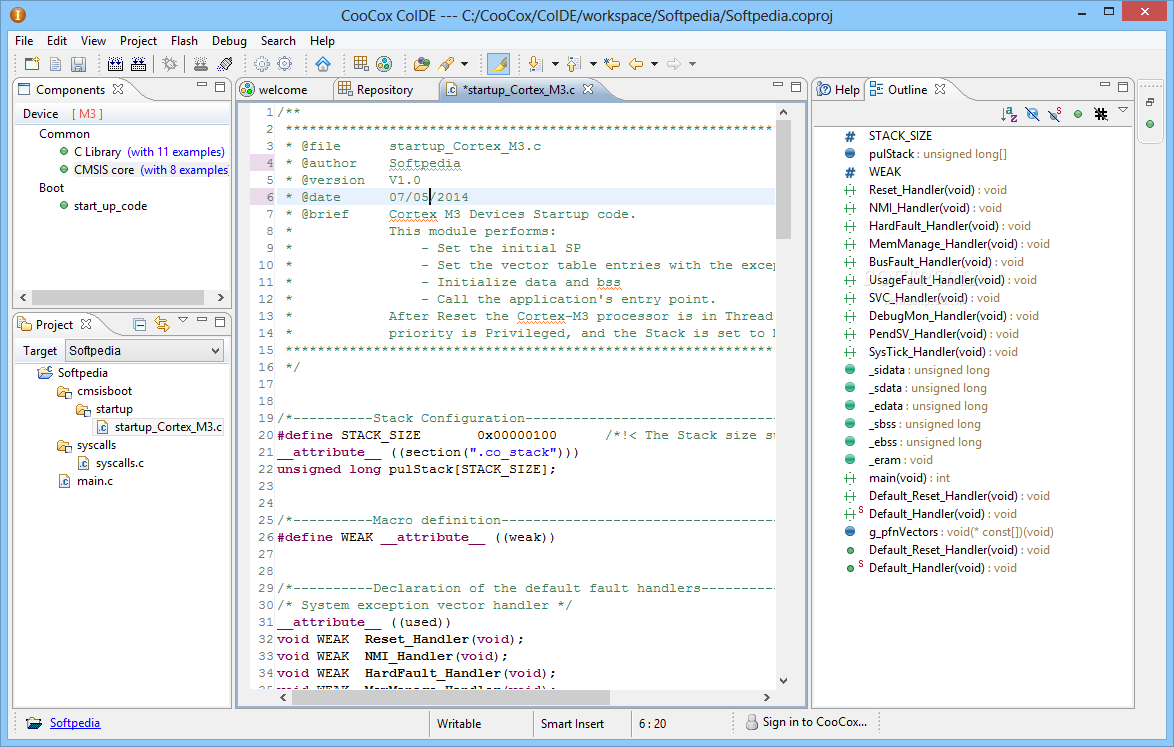Click the second gear icon in the toolbar
The height and width of the screenshot is (747, 1174).
(x=285, y=64)
